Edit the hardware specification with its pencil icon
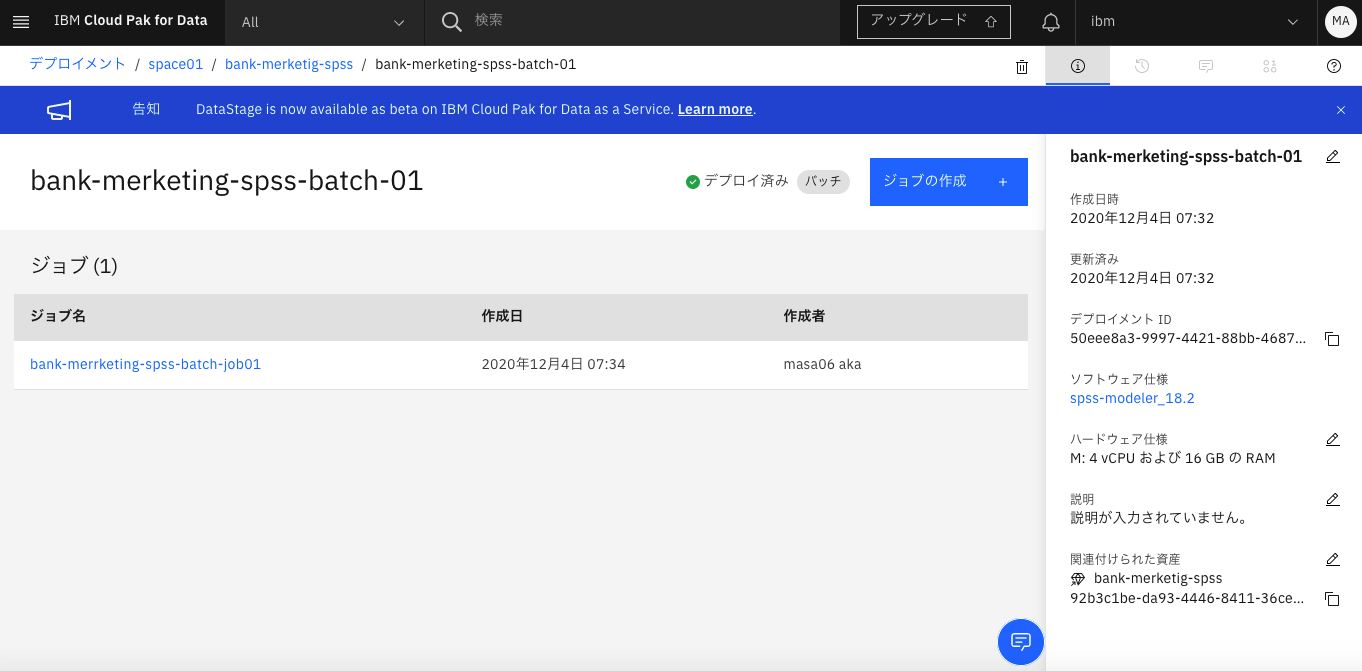1362x671 pixels. click(x=1332, y=439)
